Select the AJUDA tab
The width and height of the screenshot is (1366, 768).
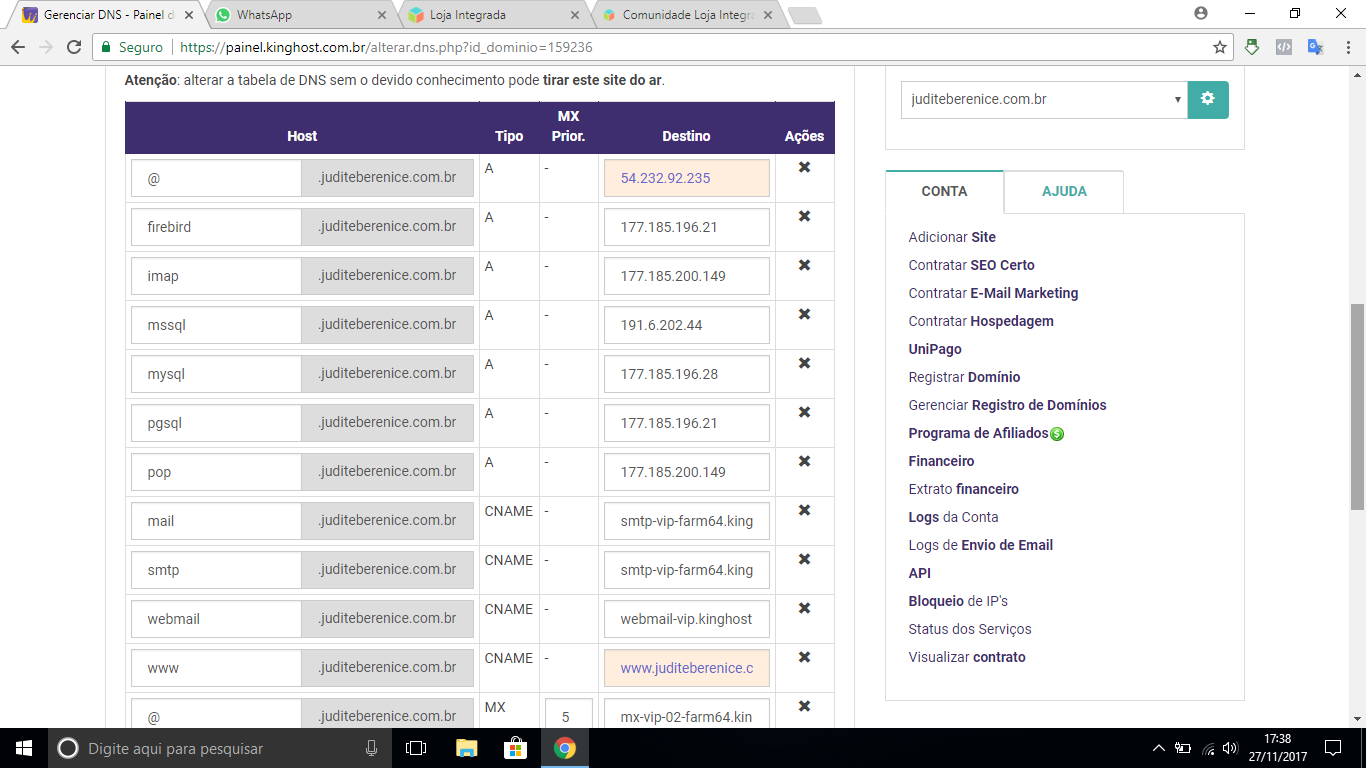1064,191
